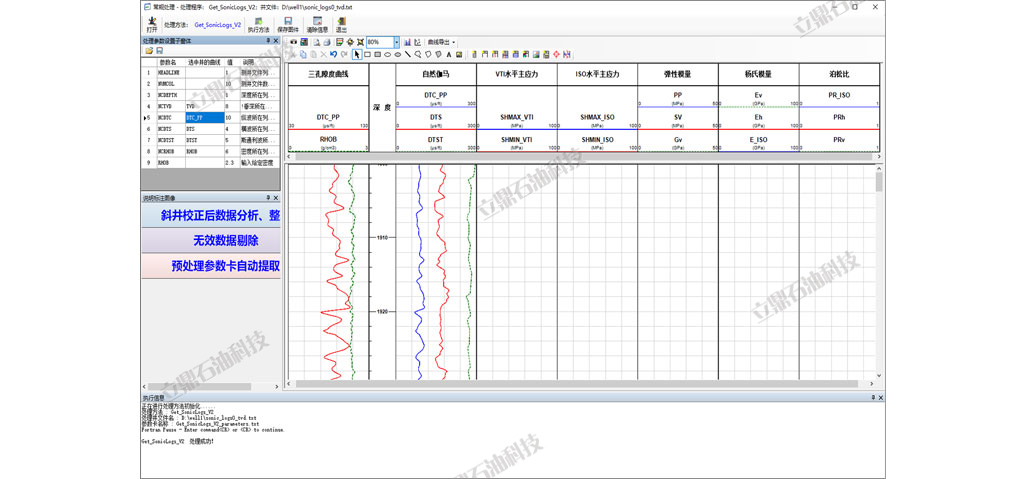Select the DTST curve cell in row 7
Screen dimensions: 1024x479
tap(204, 140)
